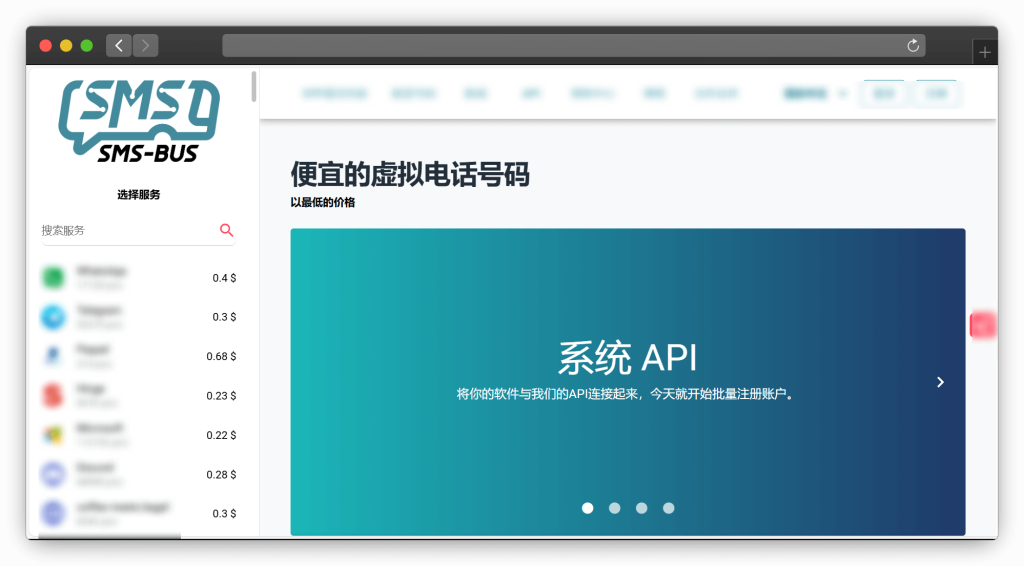This screenshot has height=566, width=1024.
Task: Select the green WhatsApp service icon
Action: click(x=52, y=277)
